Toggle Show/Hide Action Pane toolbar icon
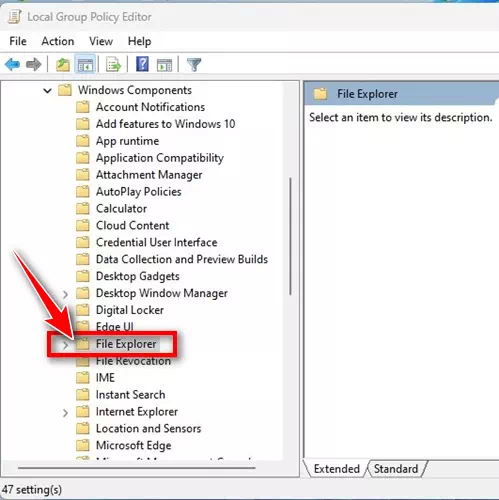Screen dimensions: 499x500 click(x=164, y=65)
